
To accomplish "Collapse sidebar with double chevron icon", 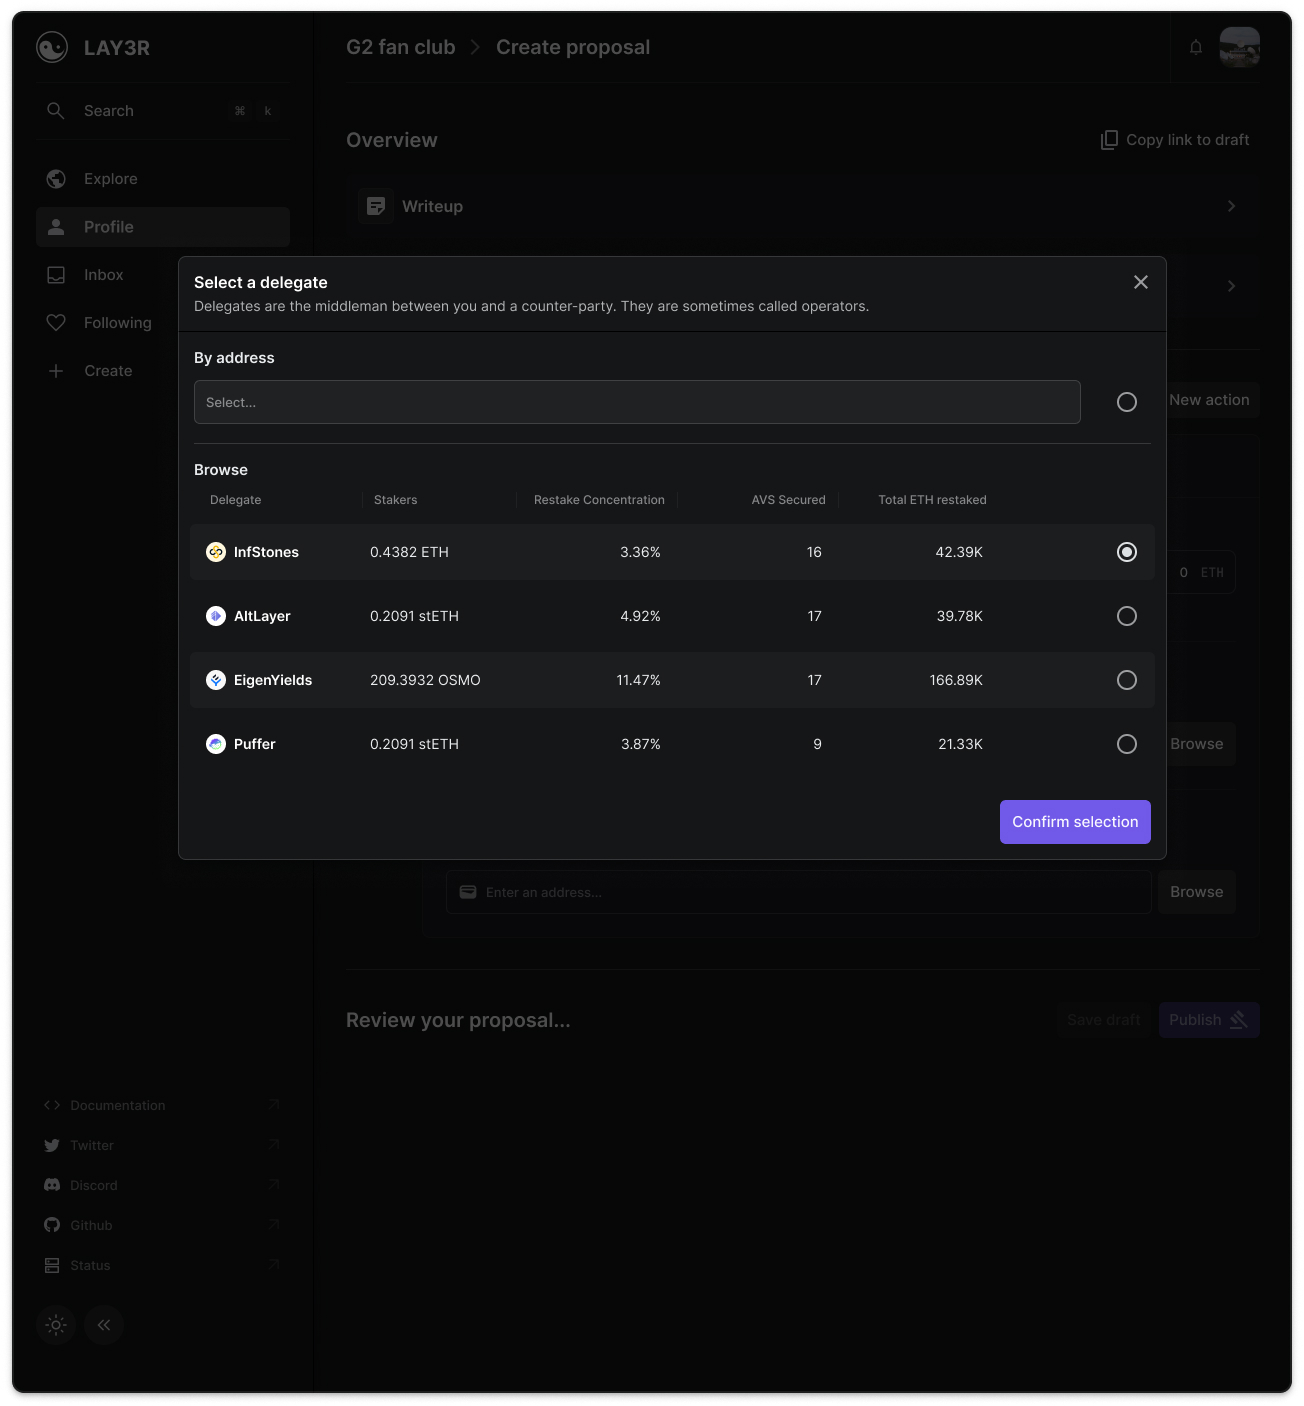I will click(104, 1325).
